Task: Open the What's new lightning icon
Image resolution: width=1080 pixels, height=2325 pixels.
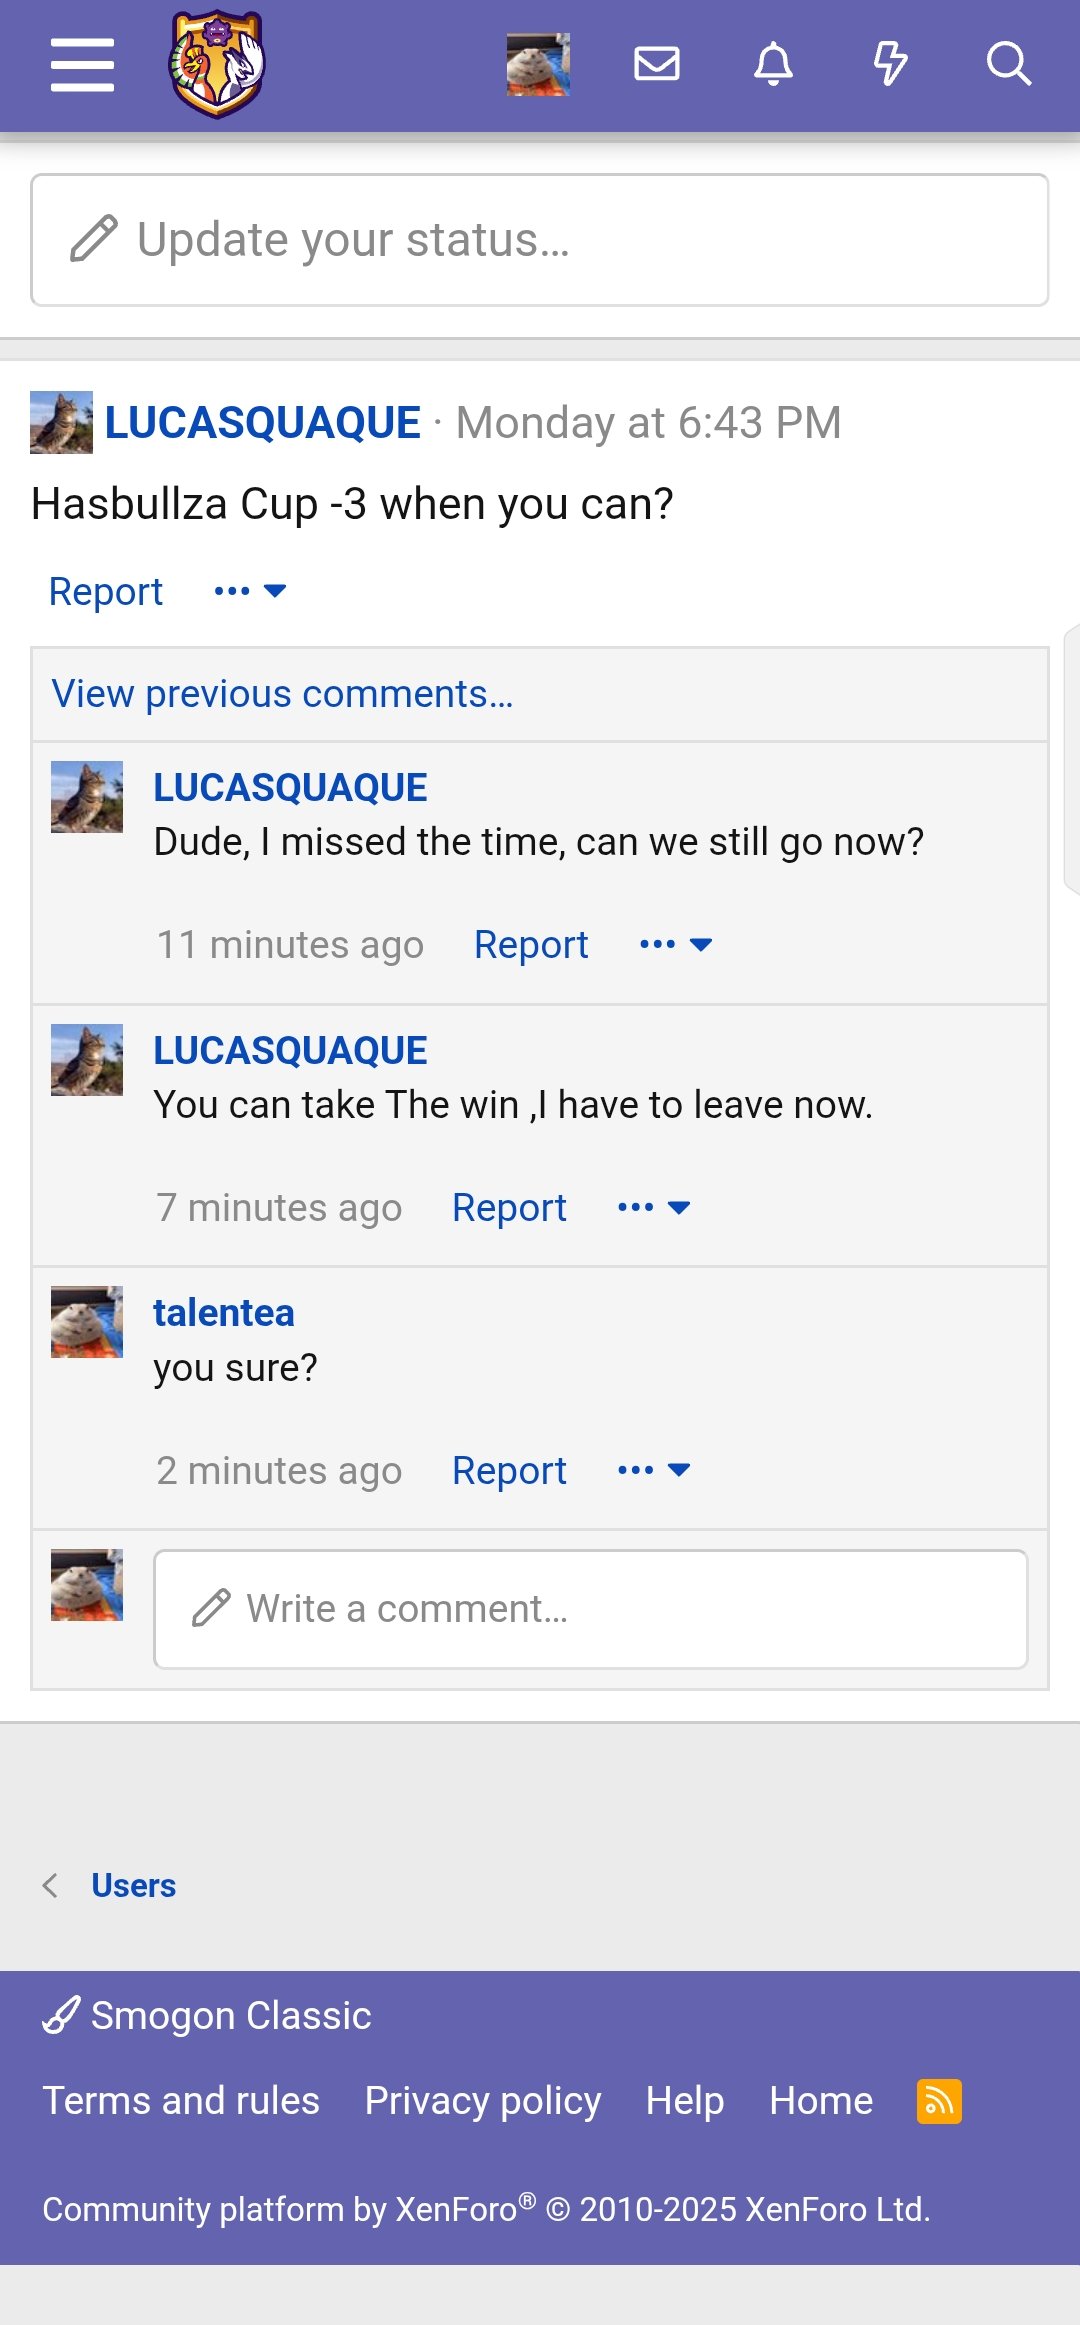Action: [x=890, y=65]
